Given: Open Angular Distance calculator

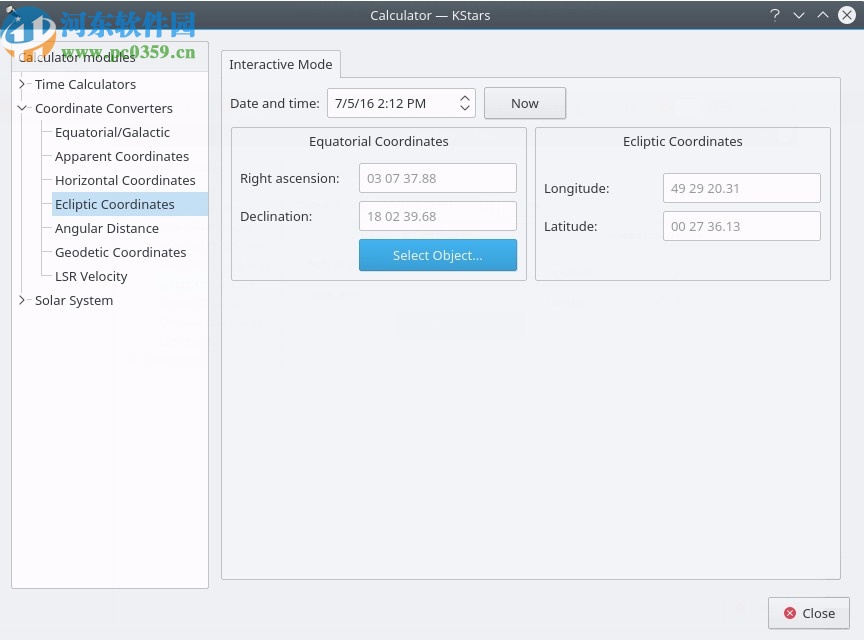Looking at the screenshot, I should 107,228.
